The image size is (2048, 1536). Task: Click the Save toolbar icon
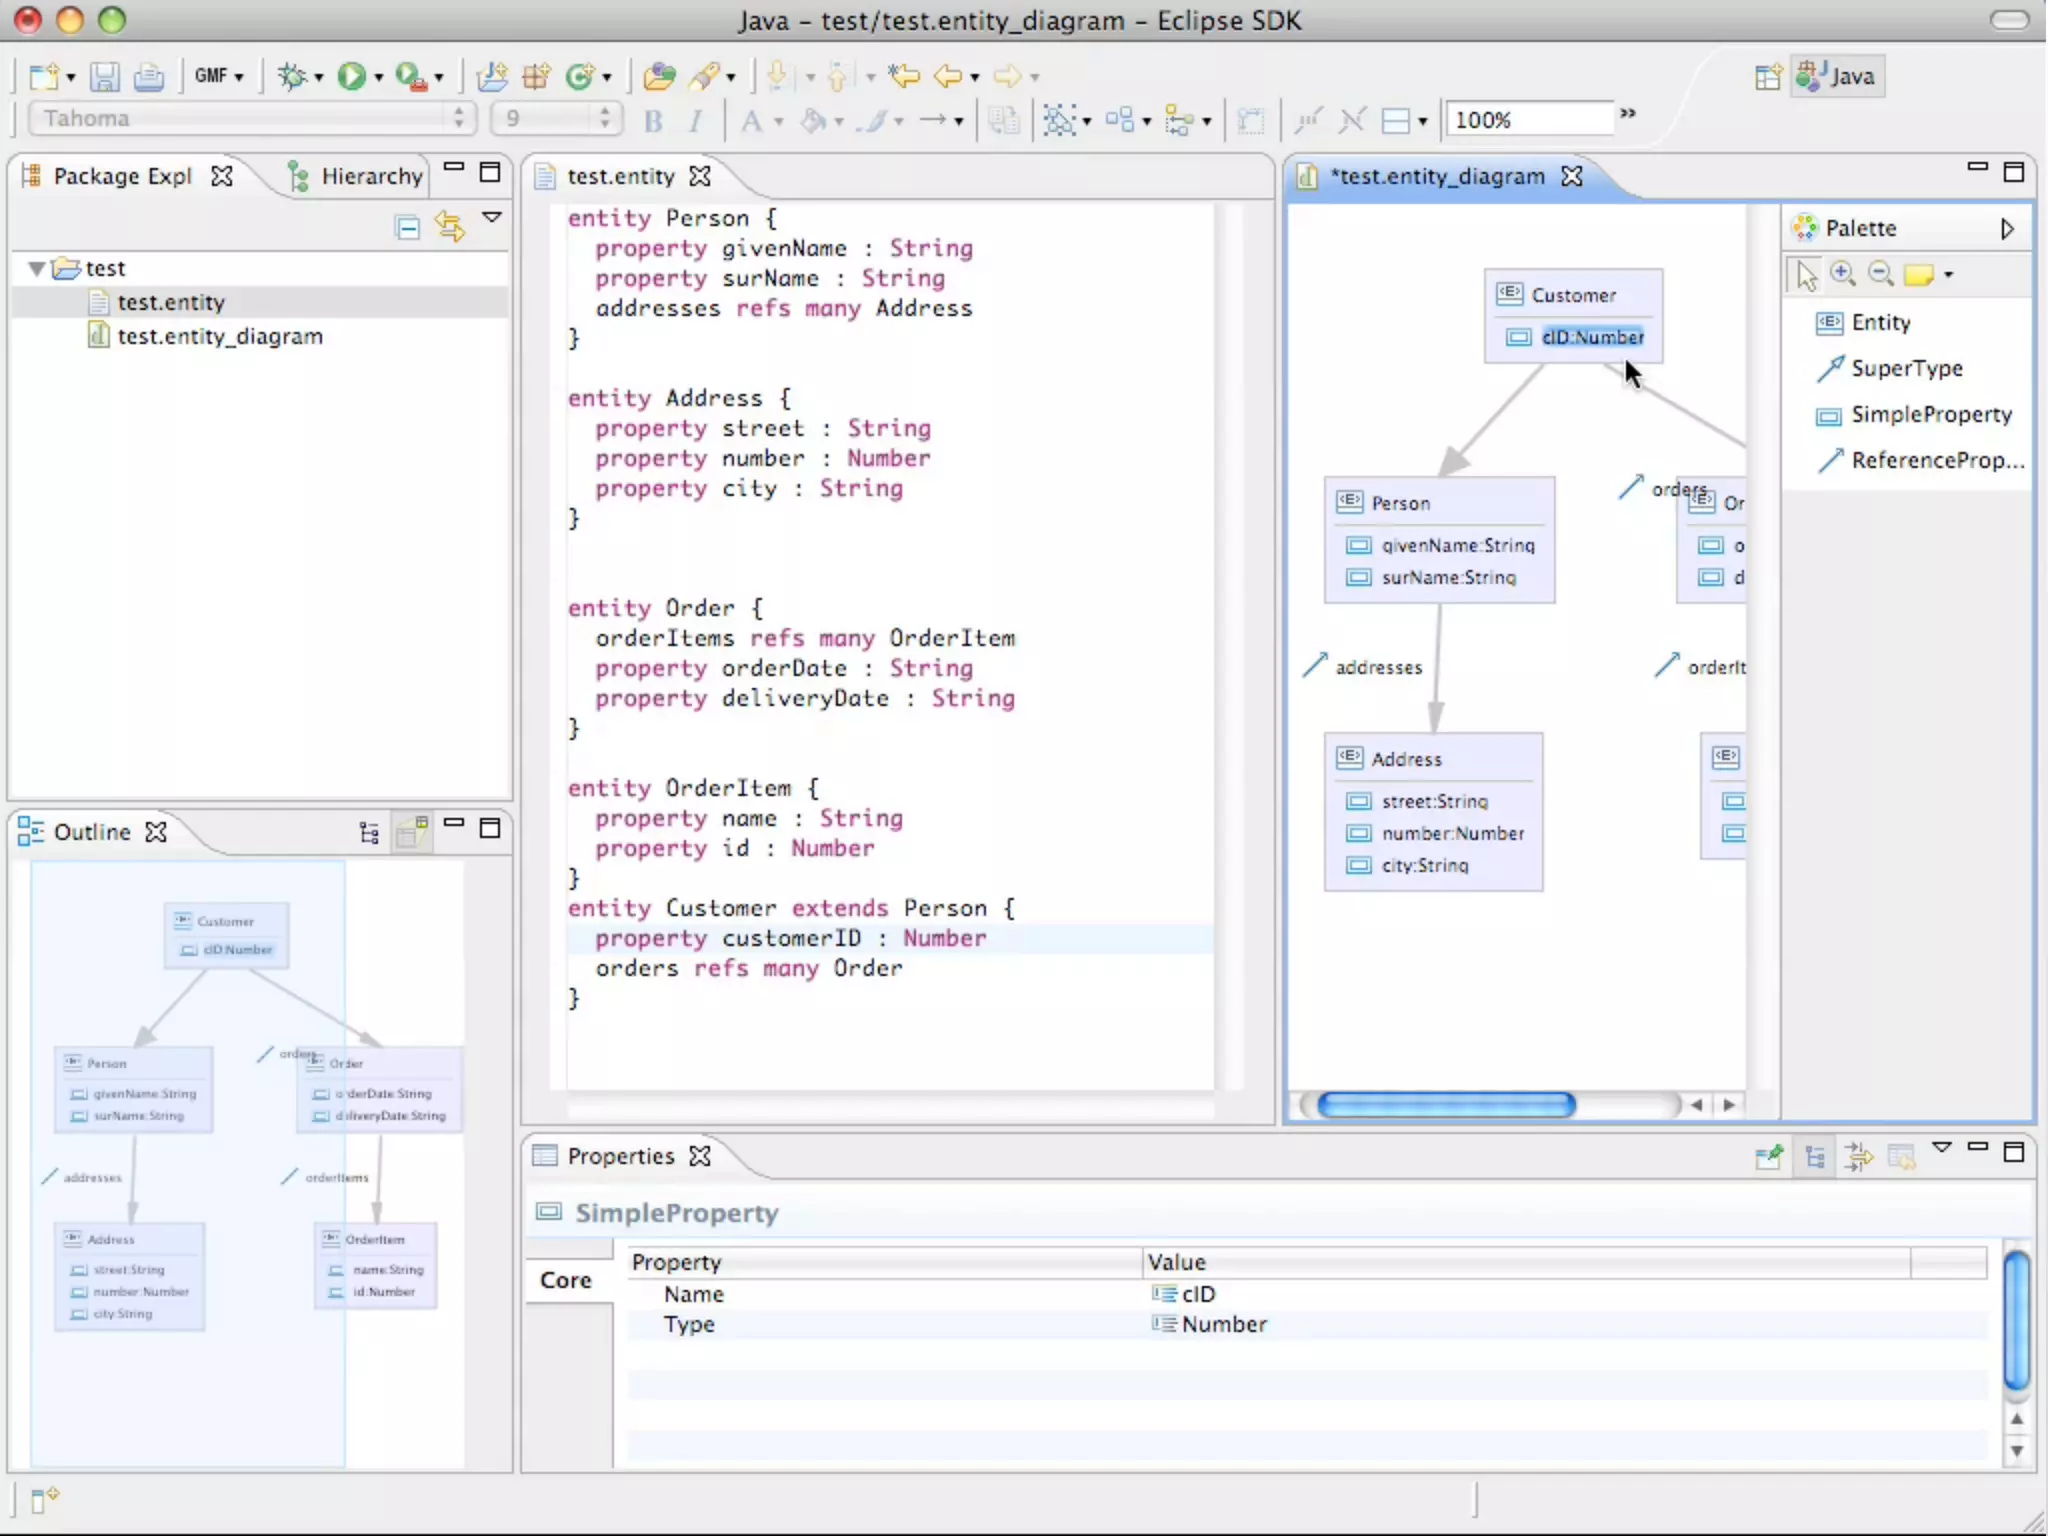point(105,76)
